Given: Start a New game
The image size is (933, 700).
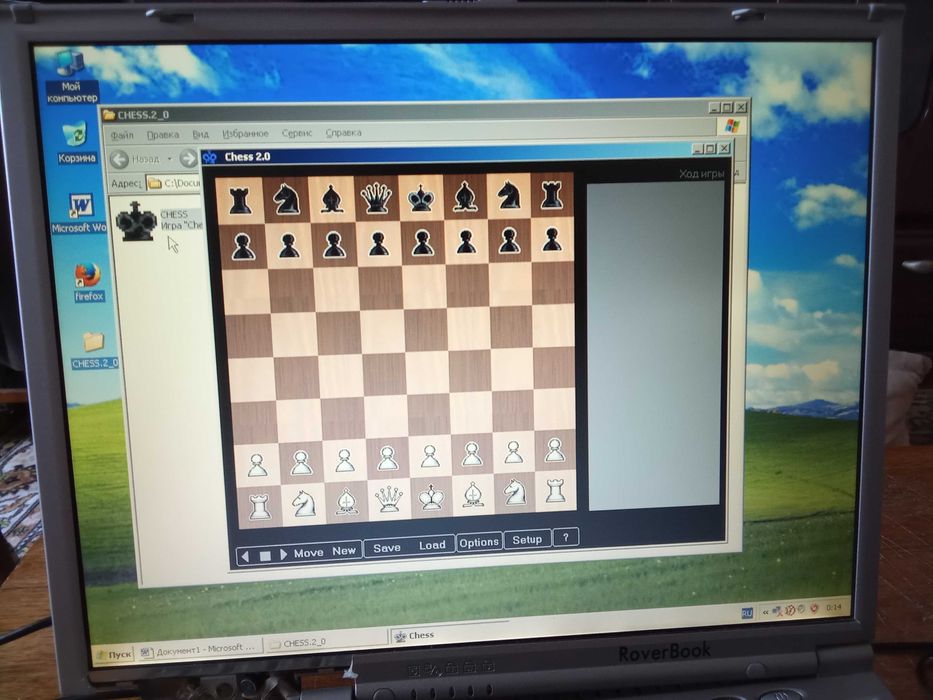Looking at the screenshot, I should (344, 551).
